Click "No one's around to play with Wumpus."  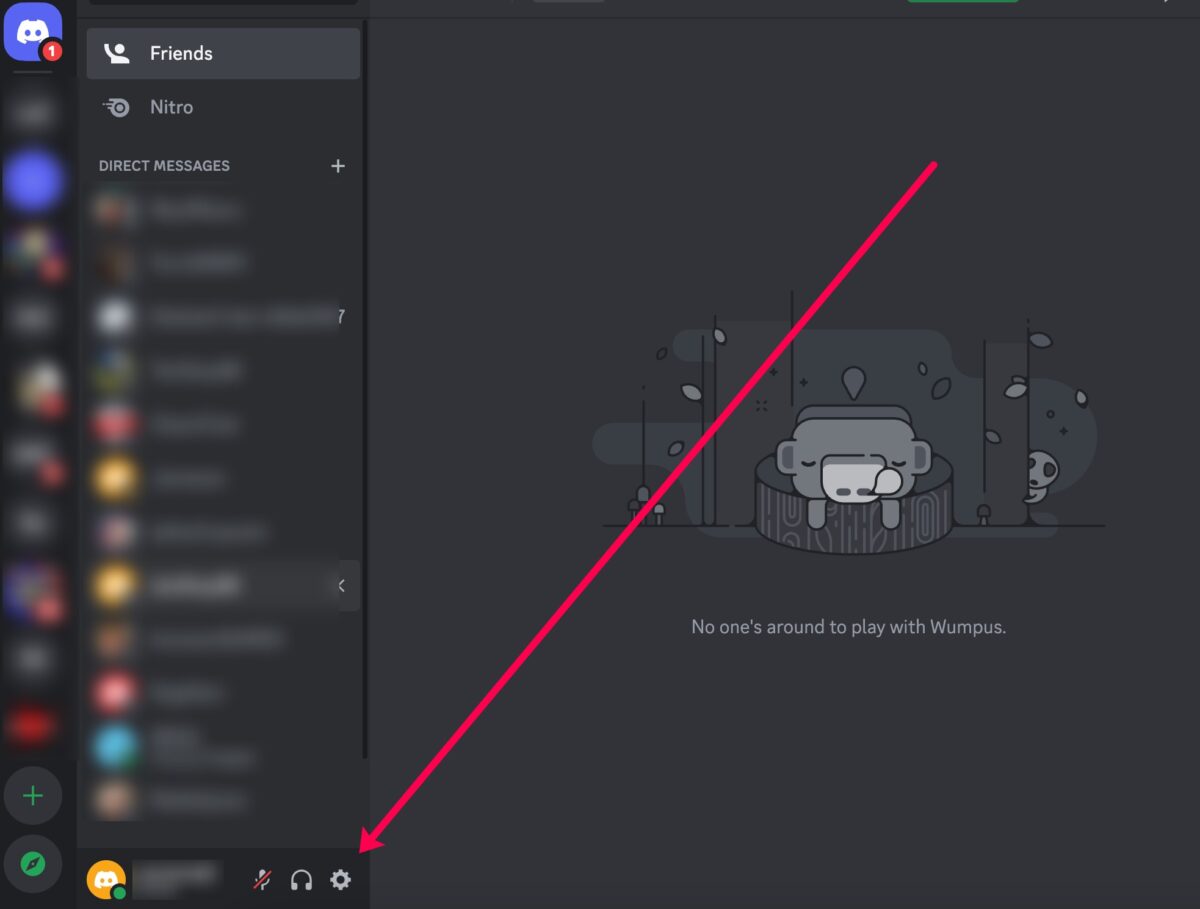pos(849,628)
